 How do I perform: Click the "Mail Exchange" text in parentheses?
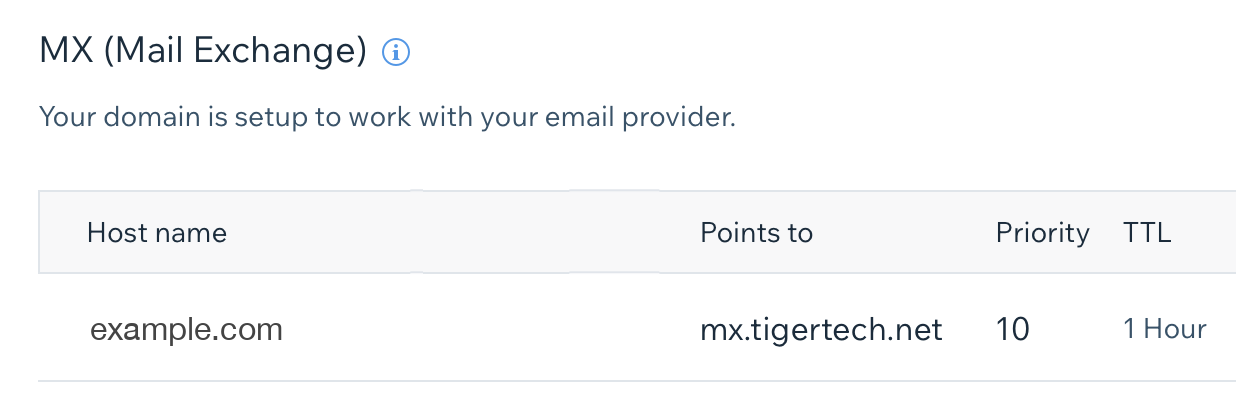(234, 51)
